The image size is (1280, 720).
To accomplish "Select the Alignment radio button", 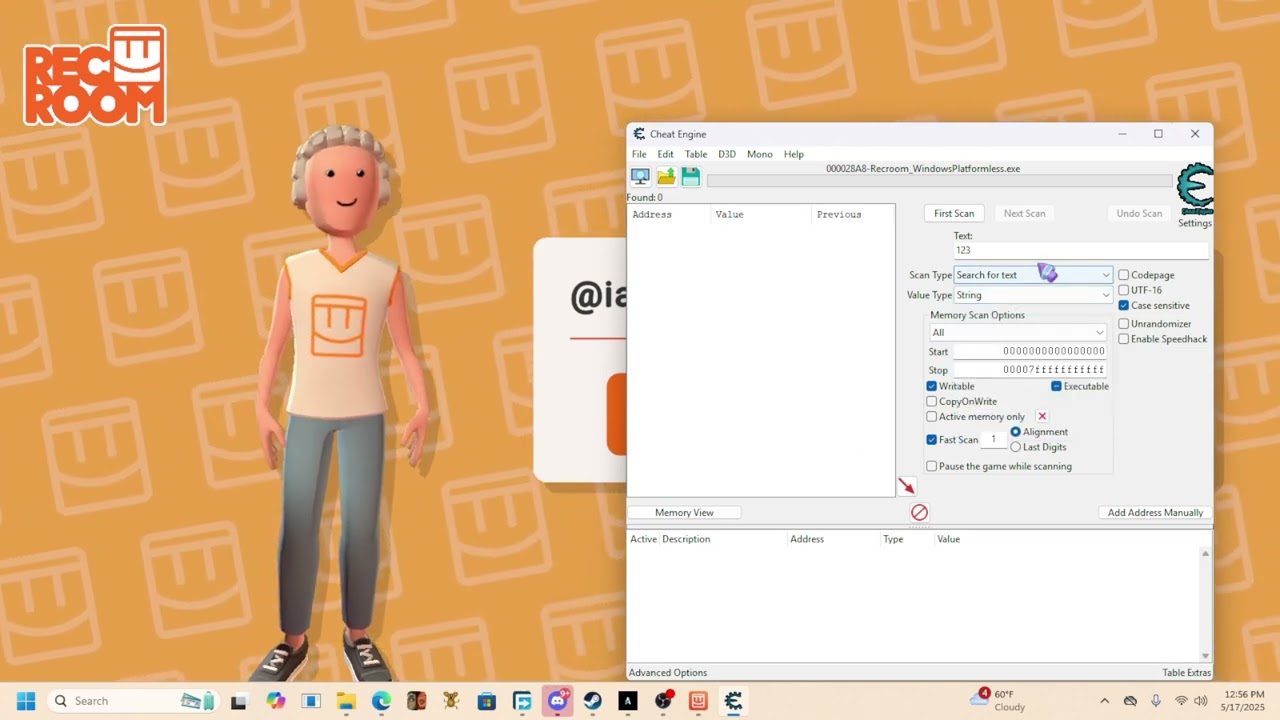I will [x=1016, y=432].
